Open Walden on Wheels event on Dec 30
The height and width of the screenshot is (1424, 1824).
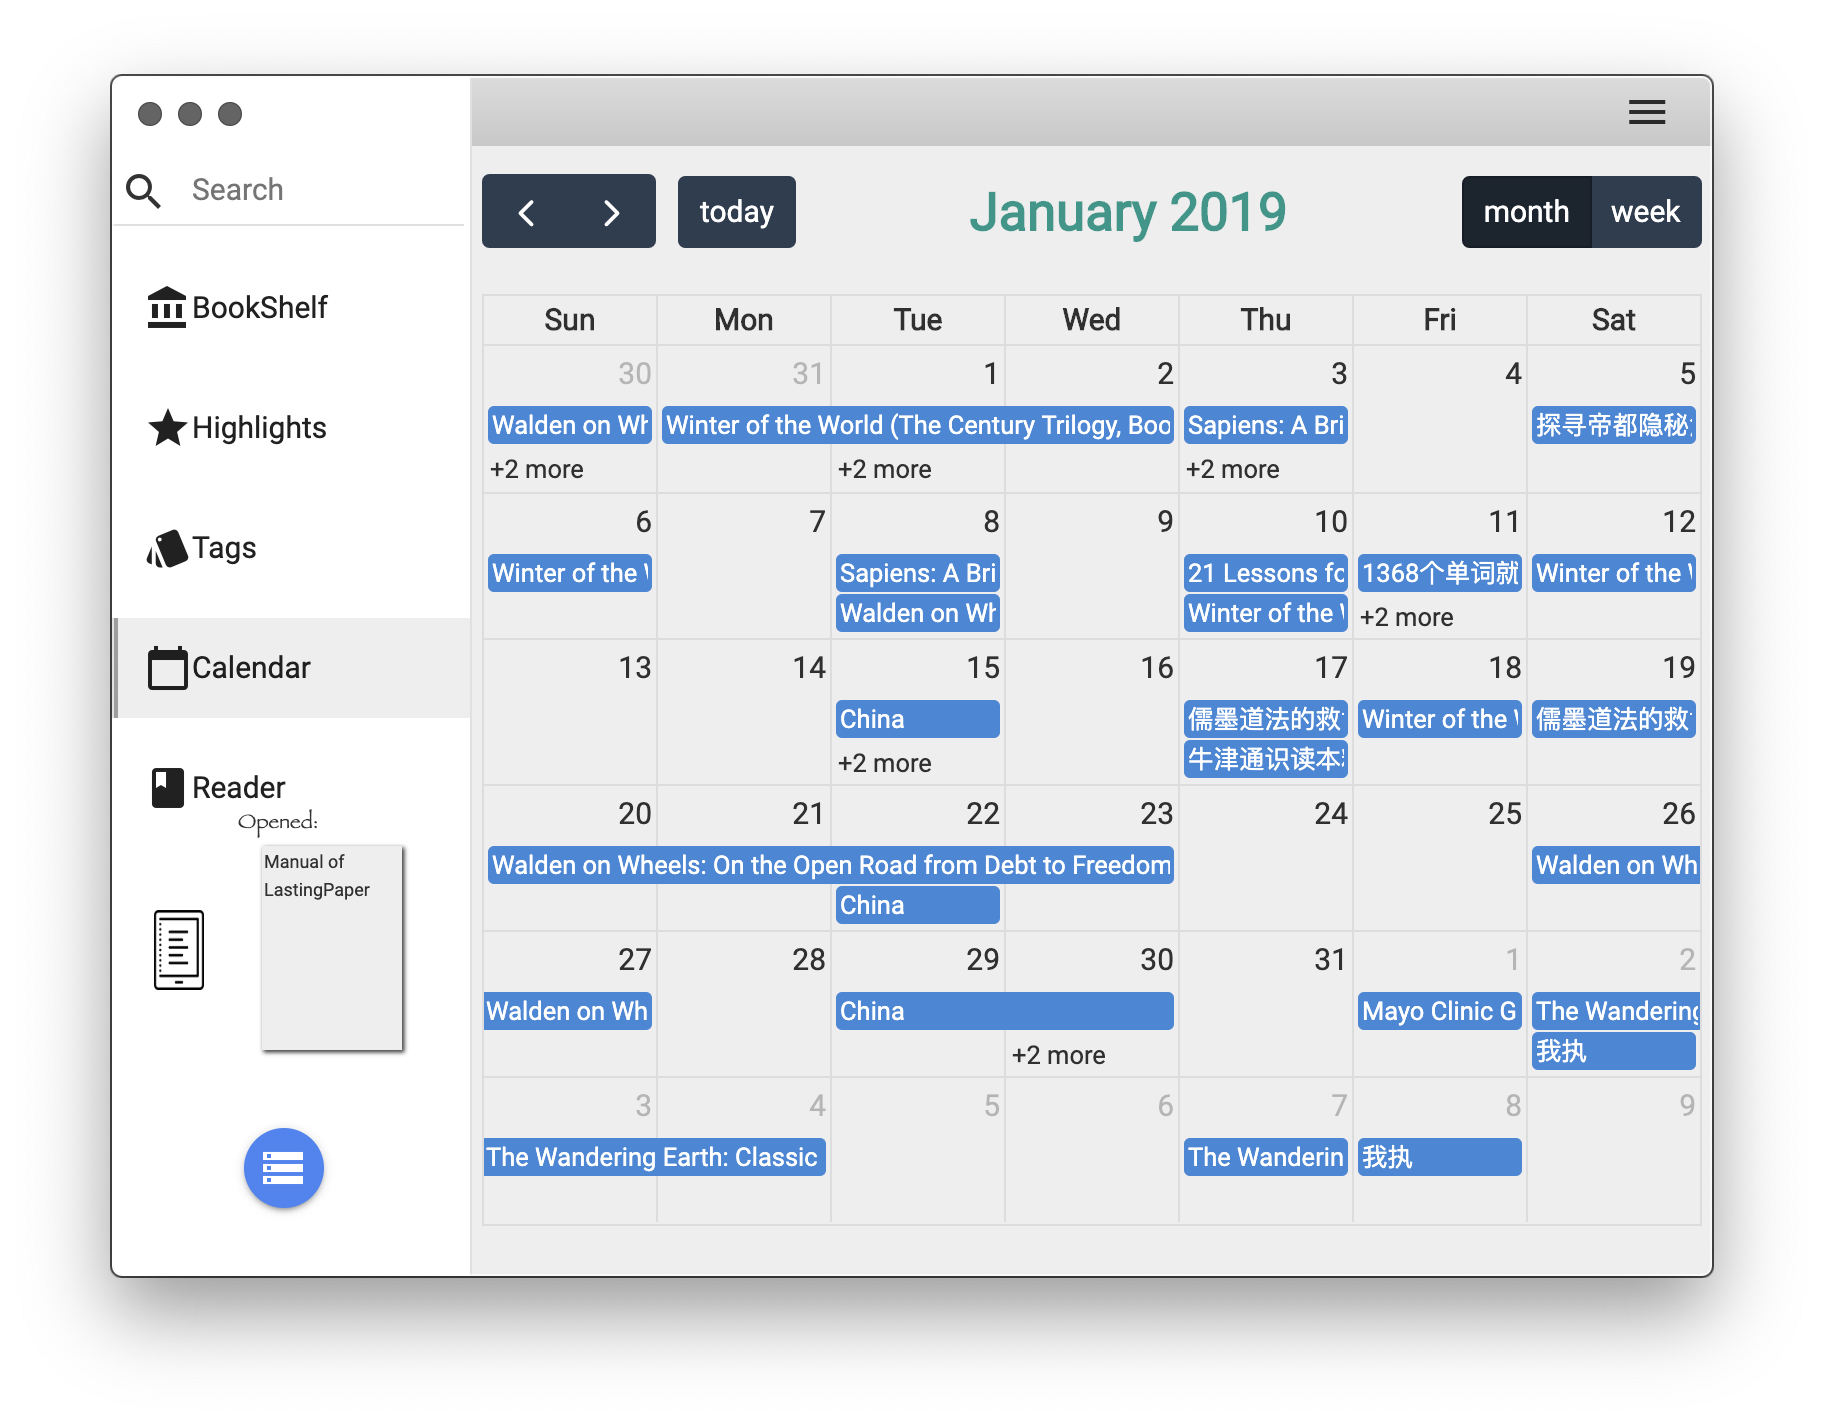pyautogui.click(x=570, y=425)
